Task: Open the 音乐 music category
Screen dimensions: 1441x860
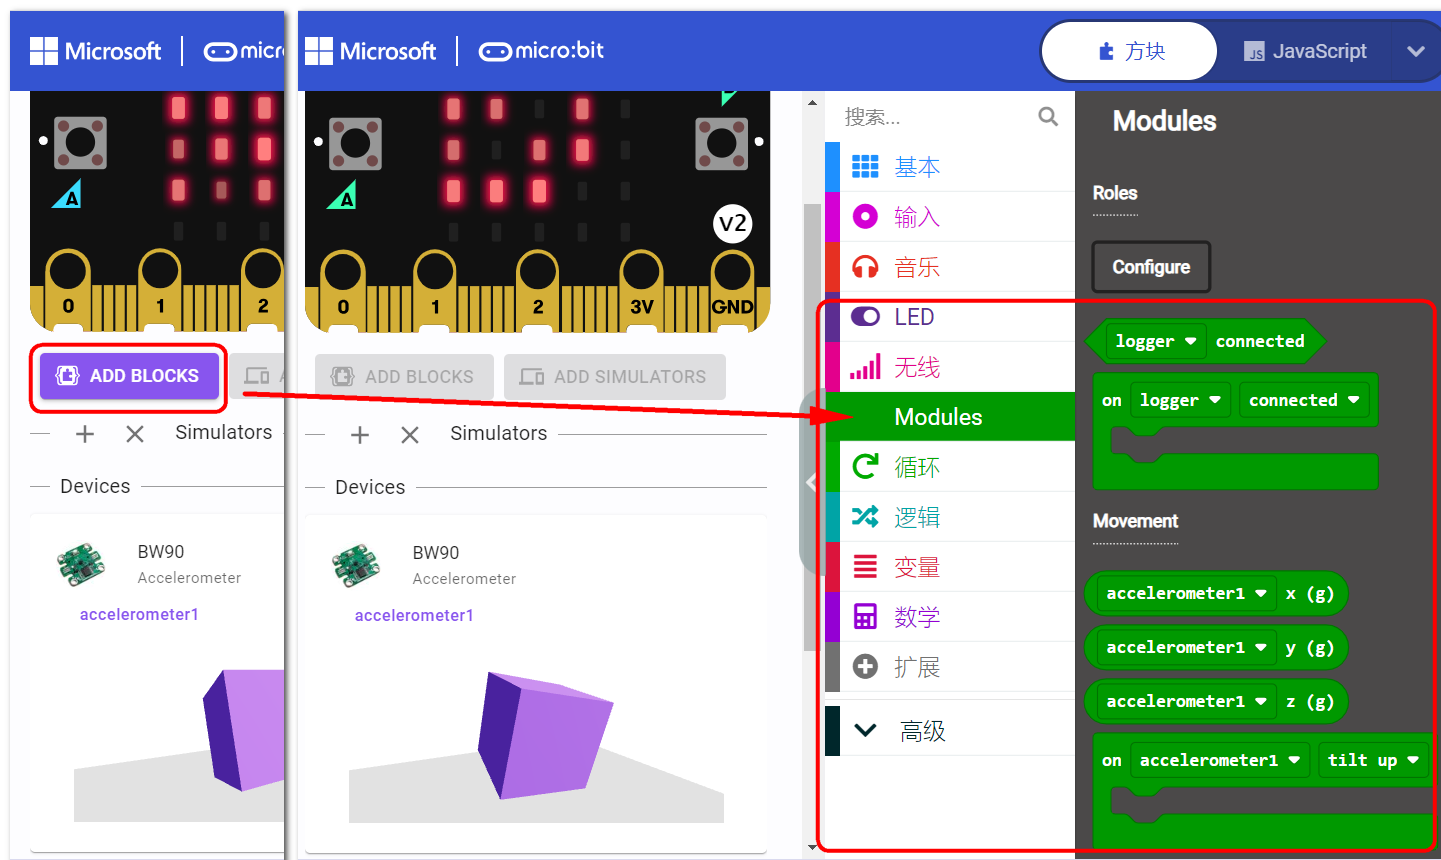Action: pos(916,267)
